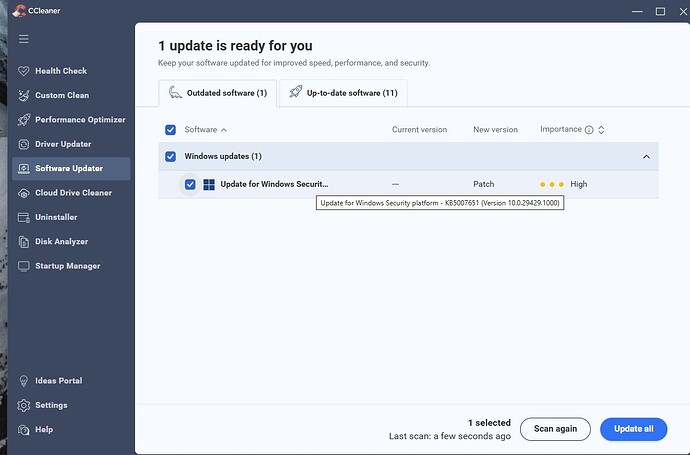Viewport: 690px width, 455px height.
Task: Sort the list by Software column
Action: [206, 130]
